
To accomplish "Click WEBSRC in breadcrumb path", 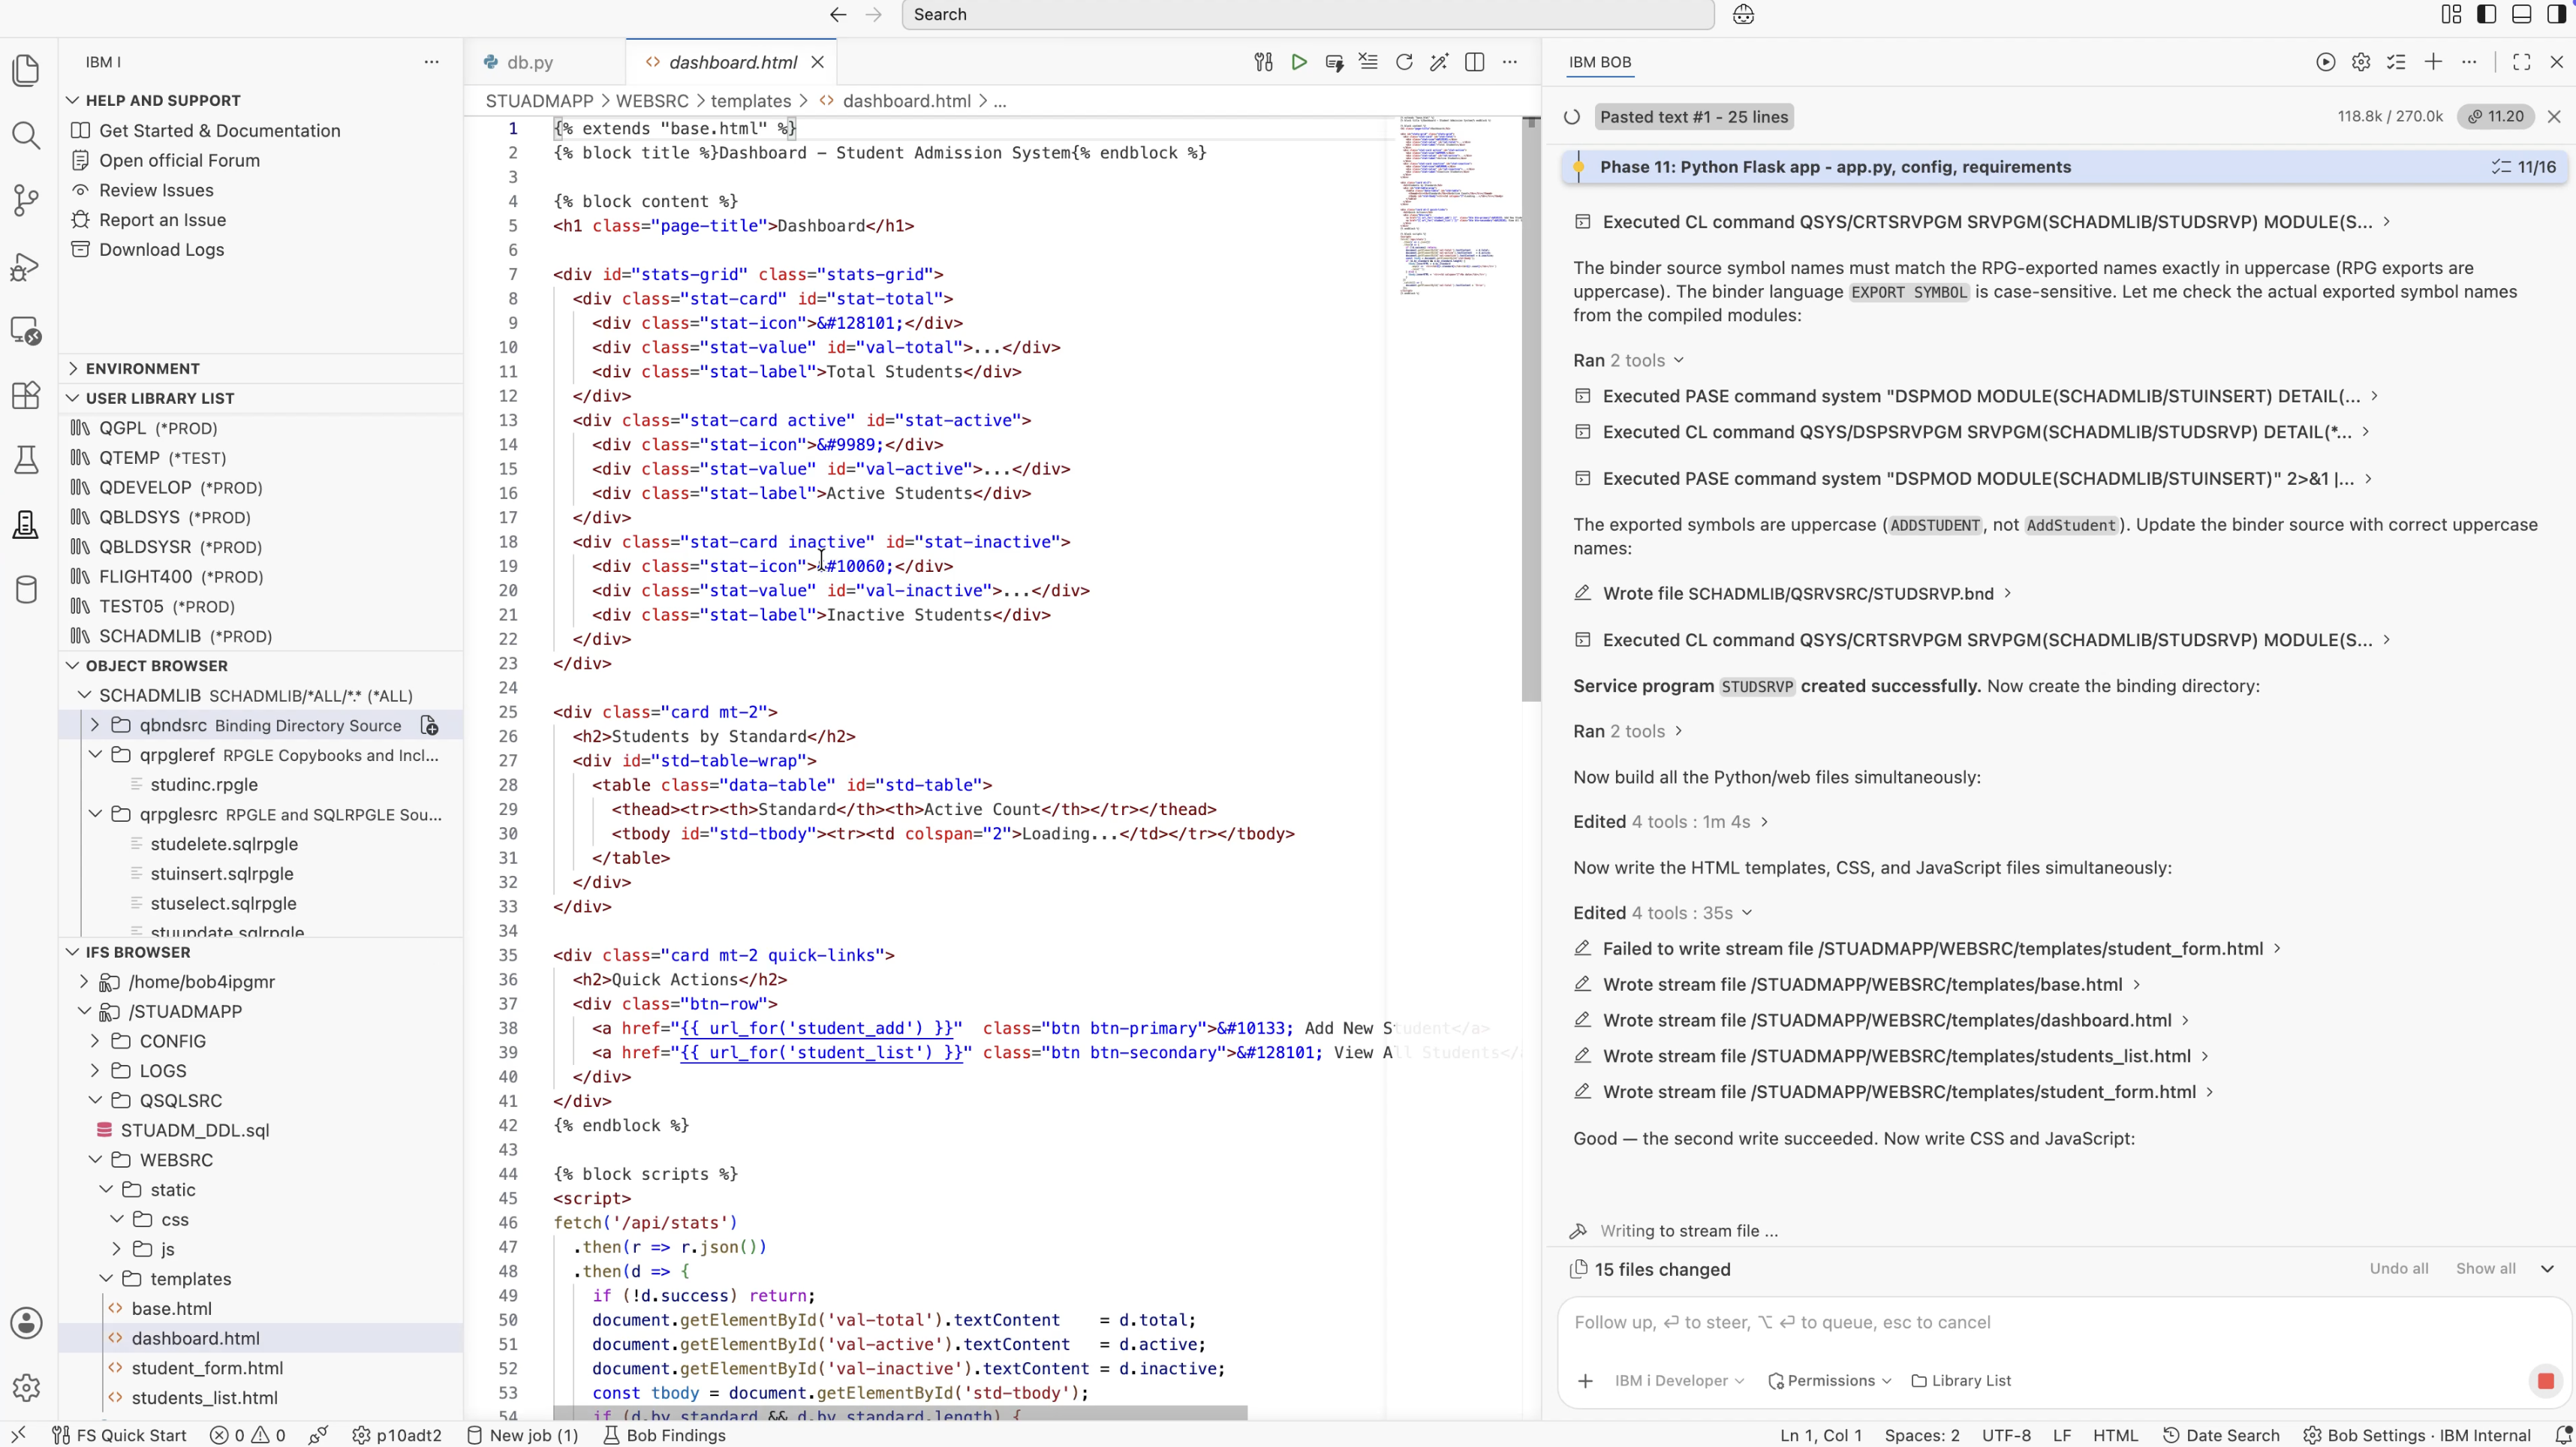I will pos(651,101).
